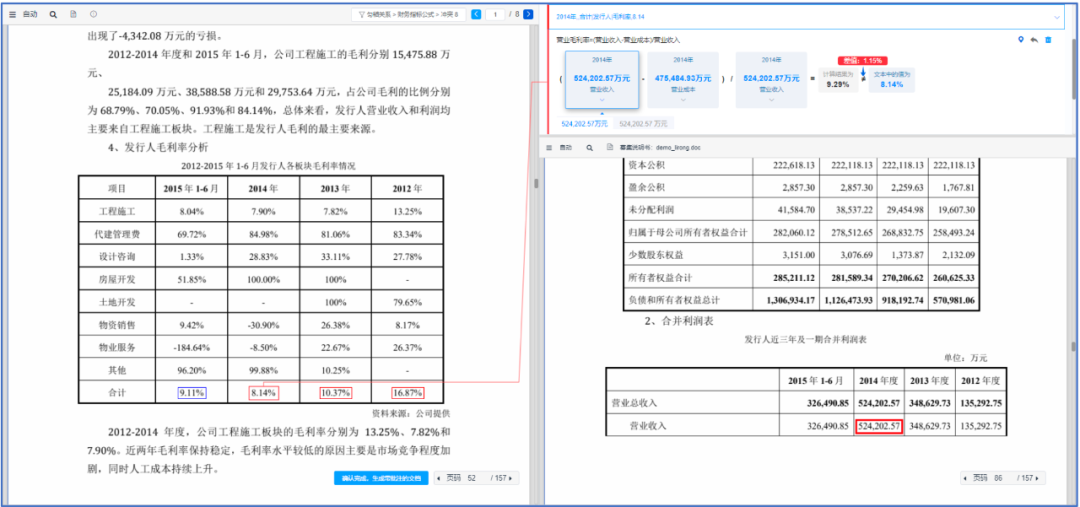1080x507 pixels.
Task: Click the 自动 zoom mode in right toolbar
Action: click(x=565, y=147)
